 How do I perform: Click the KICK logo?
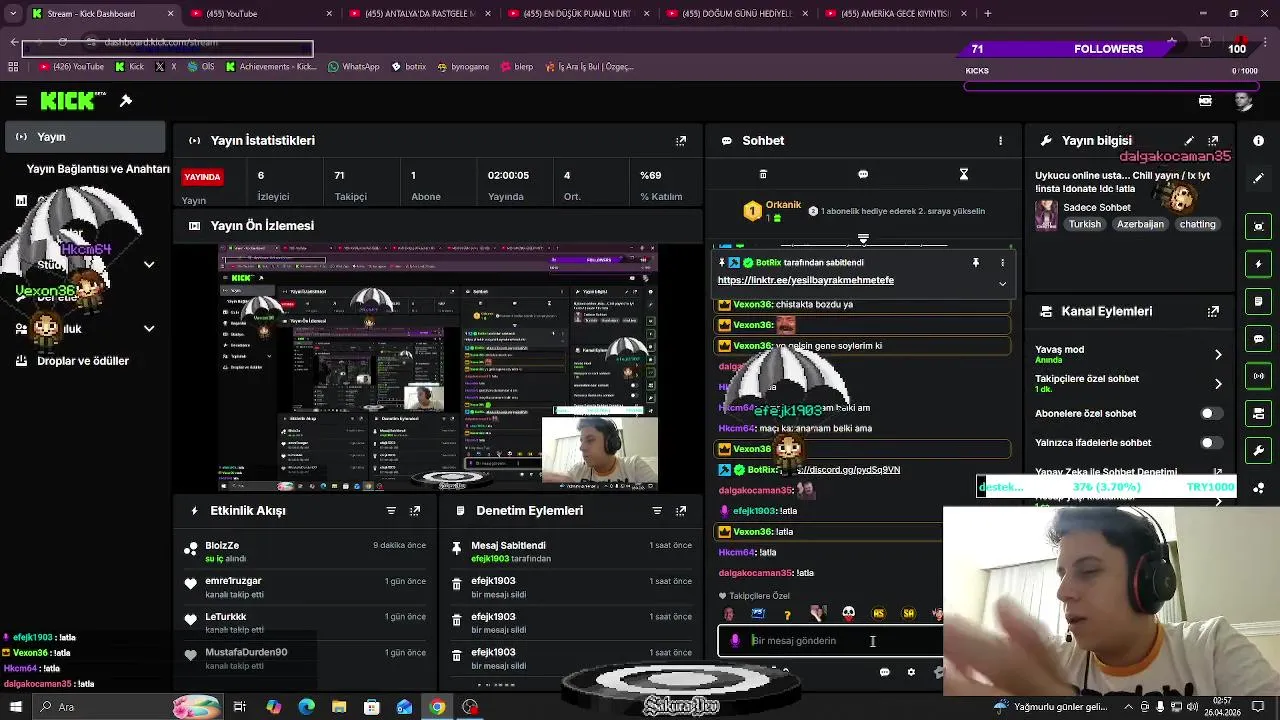tap(73, 101)
